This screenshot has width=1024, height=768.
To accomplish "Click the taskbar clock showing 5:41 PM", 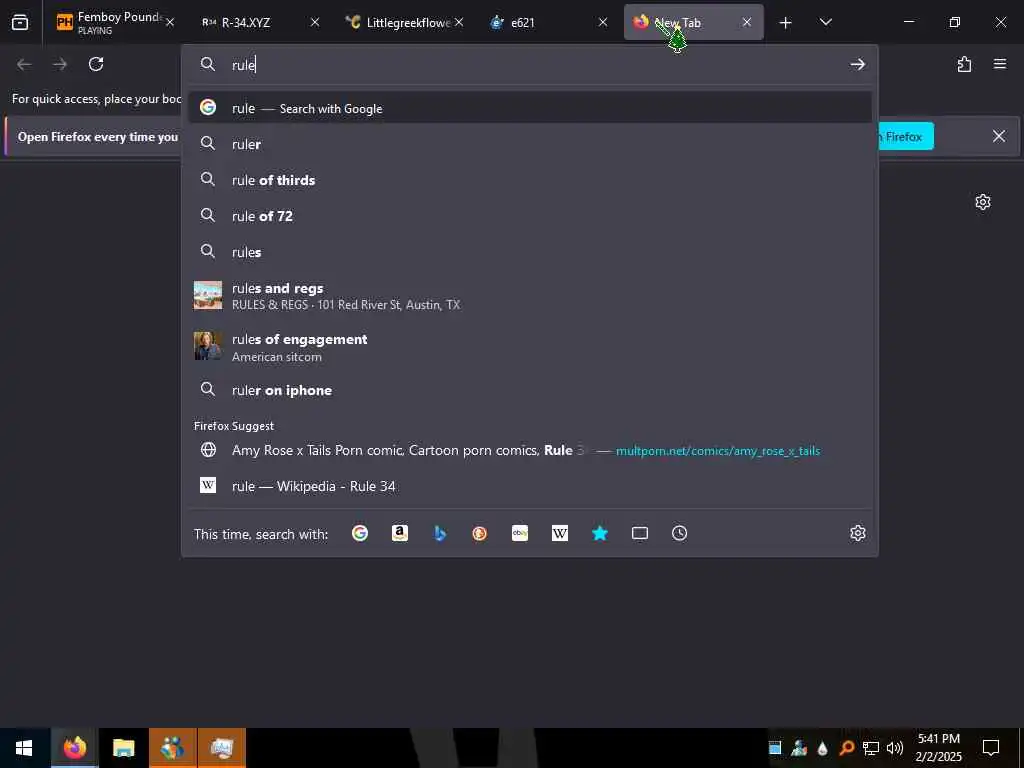I will point(938,748).
